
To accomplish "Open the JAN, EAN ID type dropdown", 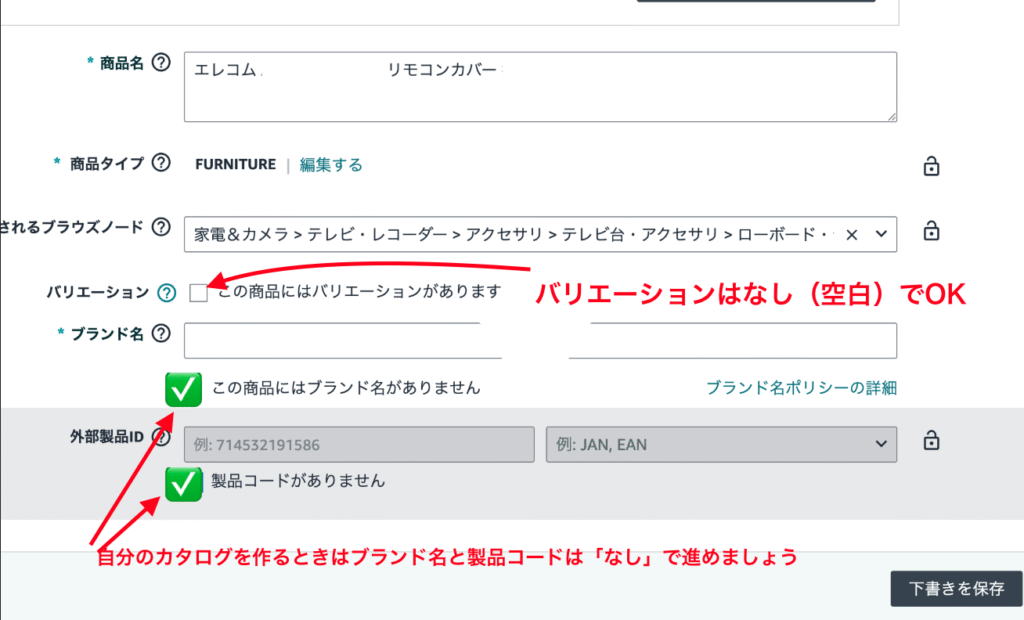I will 720,444.
